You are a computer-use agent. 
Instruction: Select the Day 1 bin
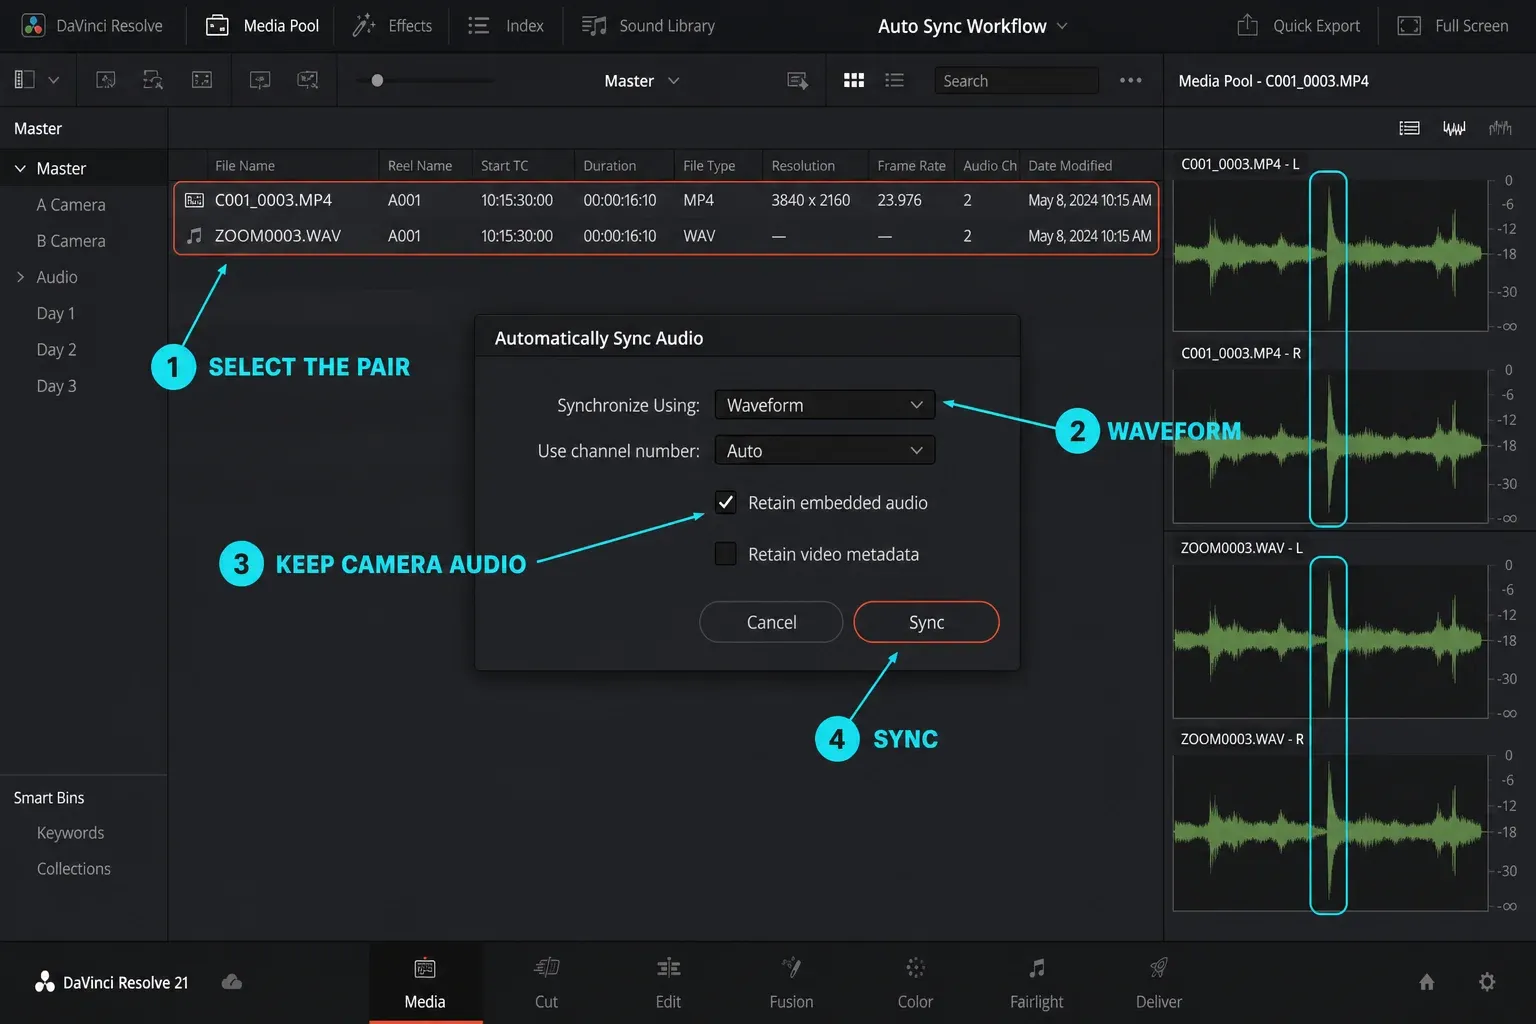click(56, 313)
